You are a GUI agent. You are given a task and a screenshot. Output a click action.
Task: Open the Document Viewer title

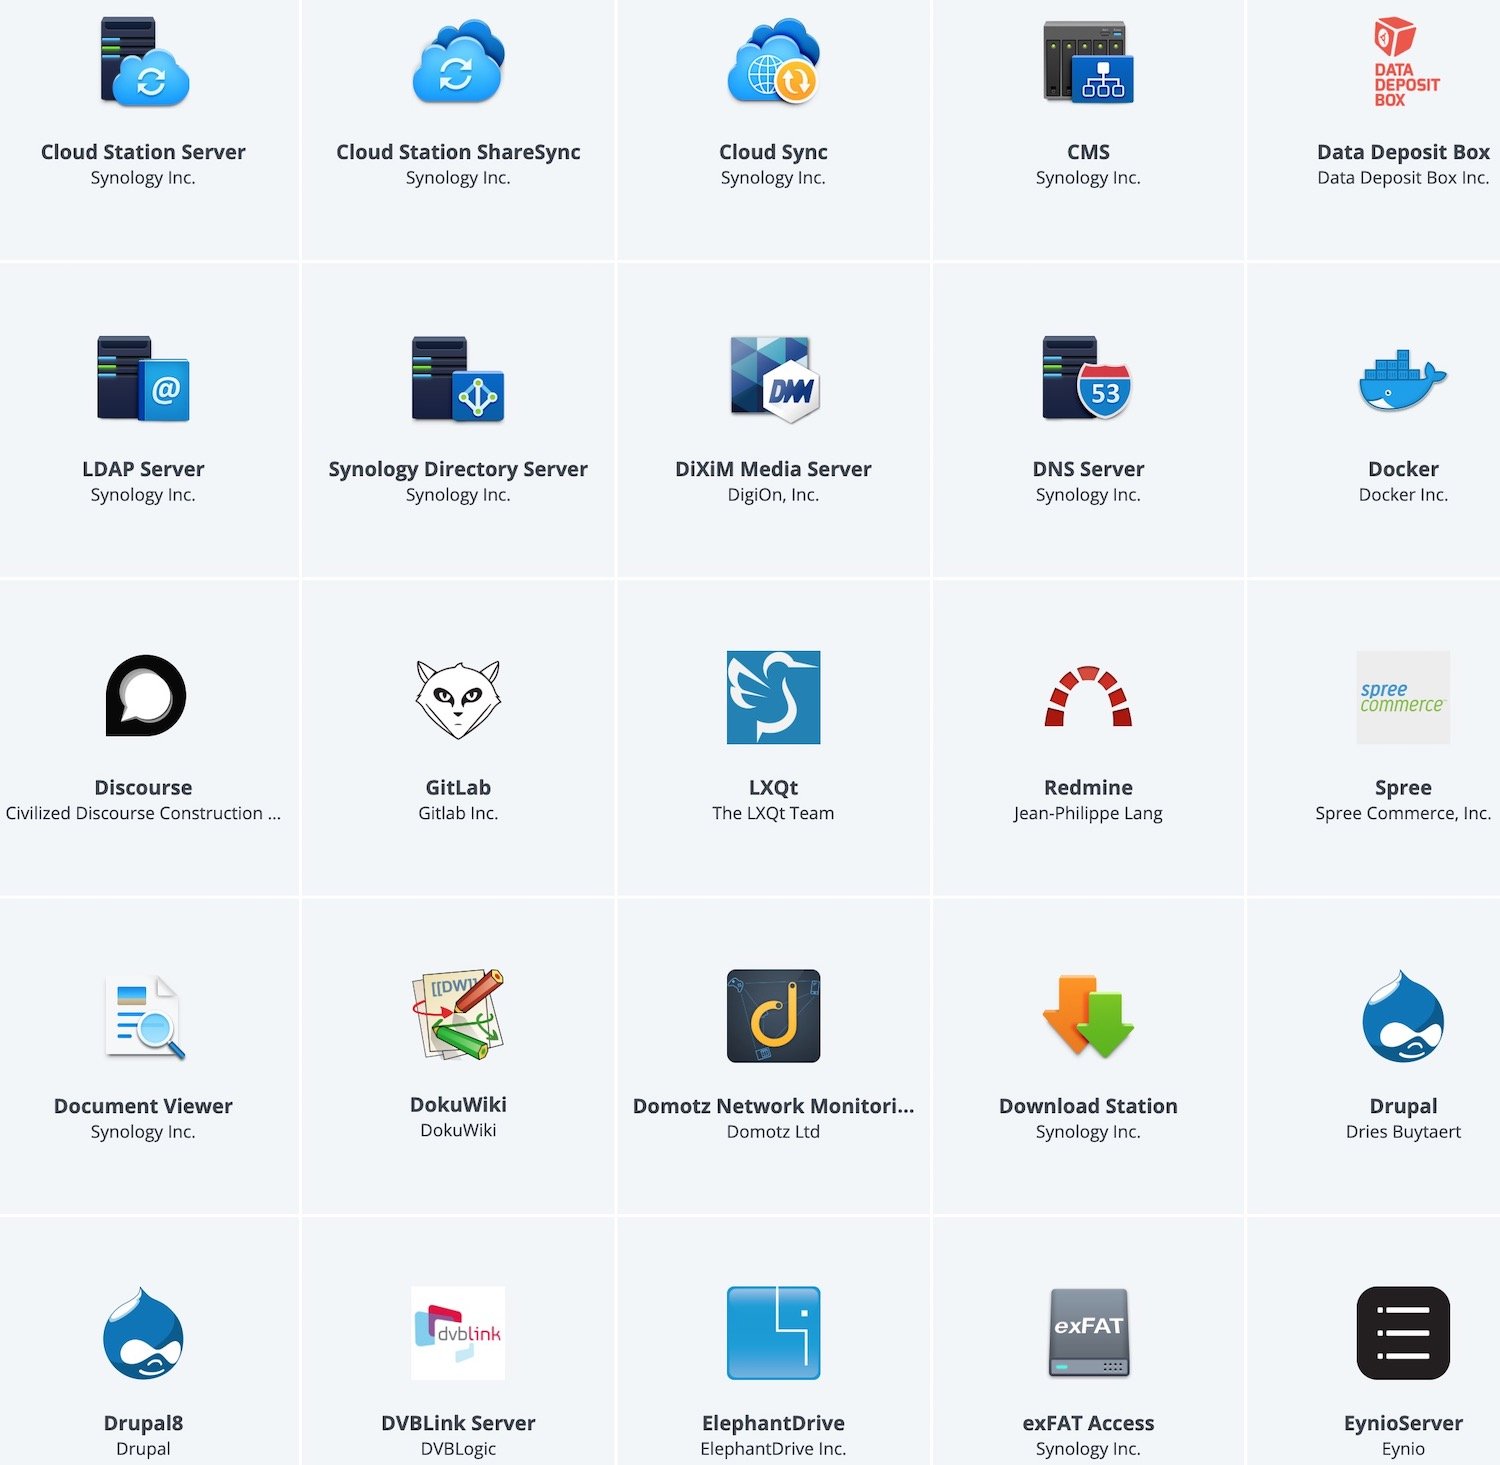pos(143,1106)
